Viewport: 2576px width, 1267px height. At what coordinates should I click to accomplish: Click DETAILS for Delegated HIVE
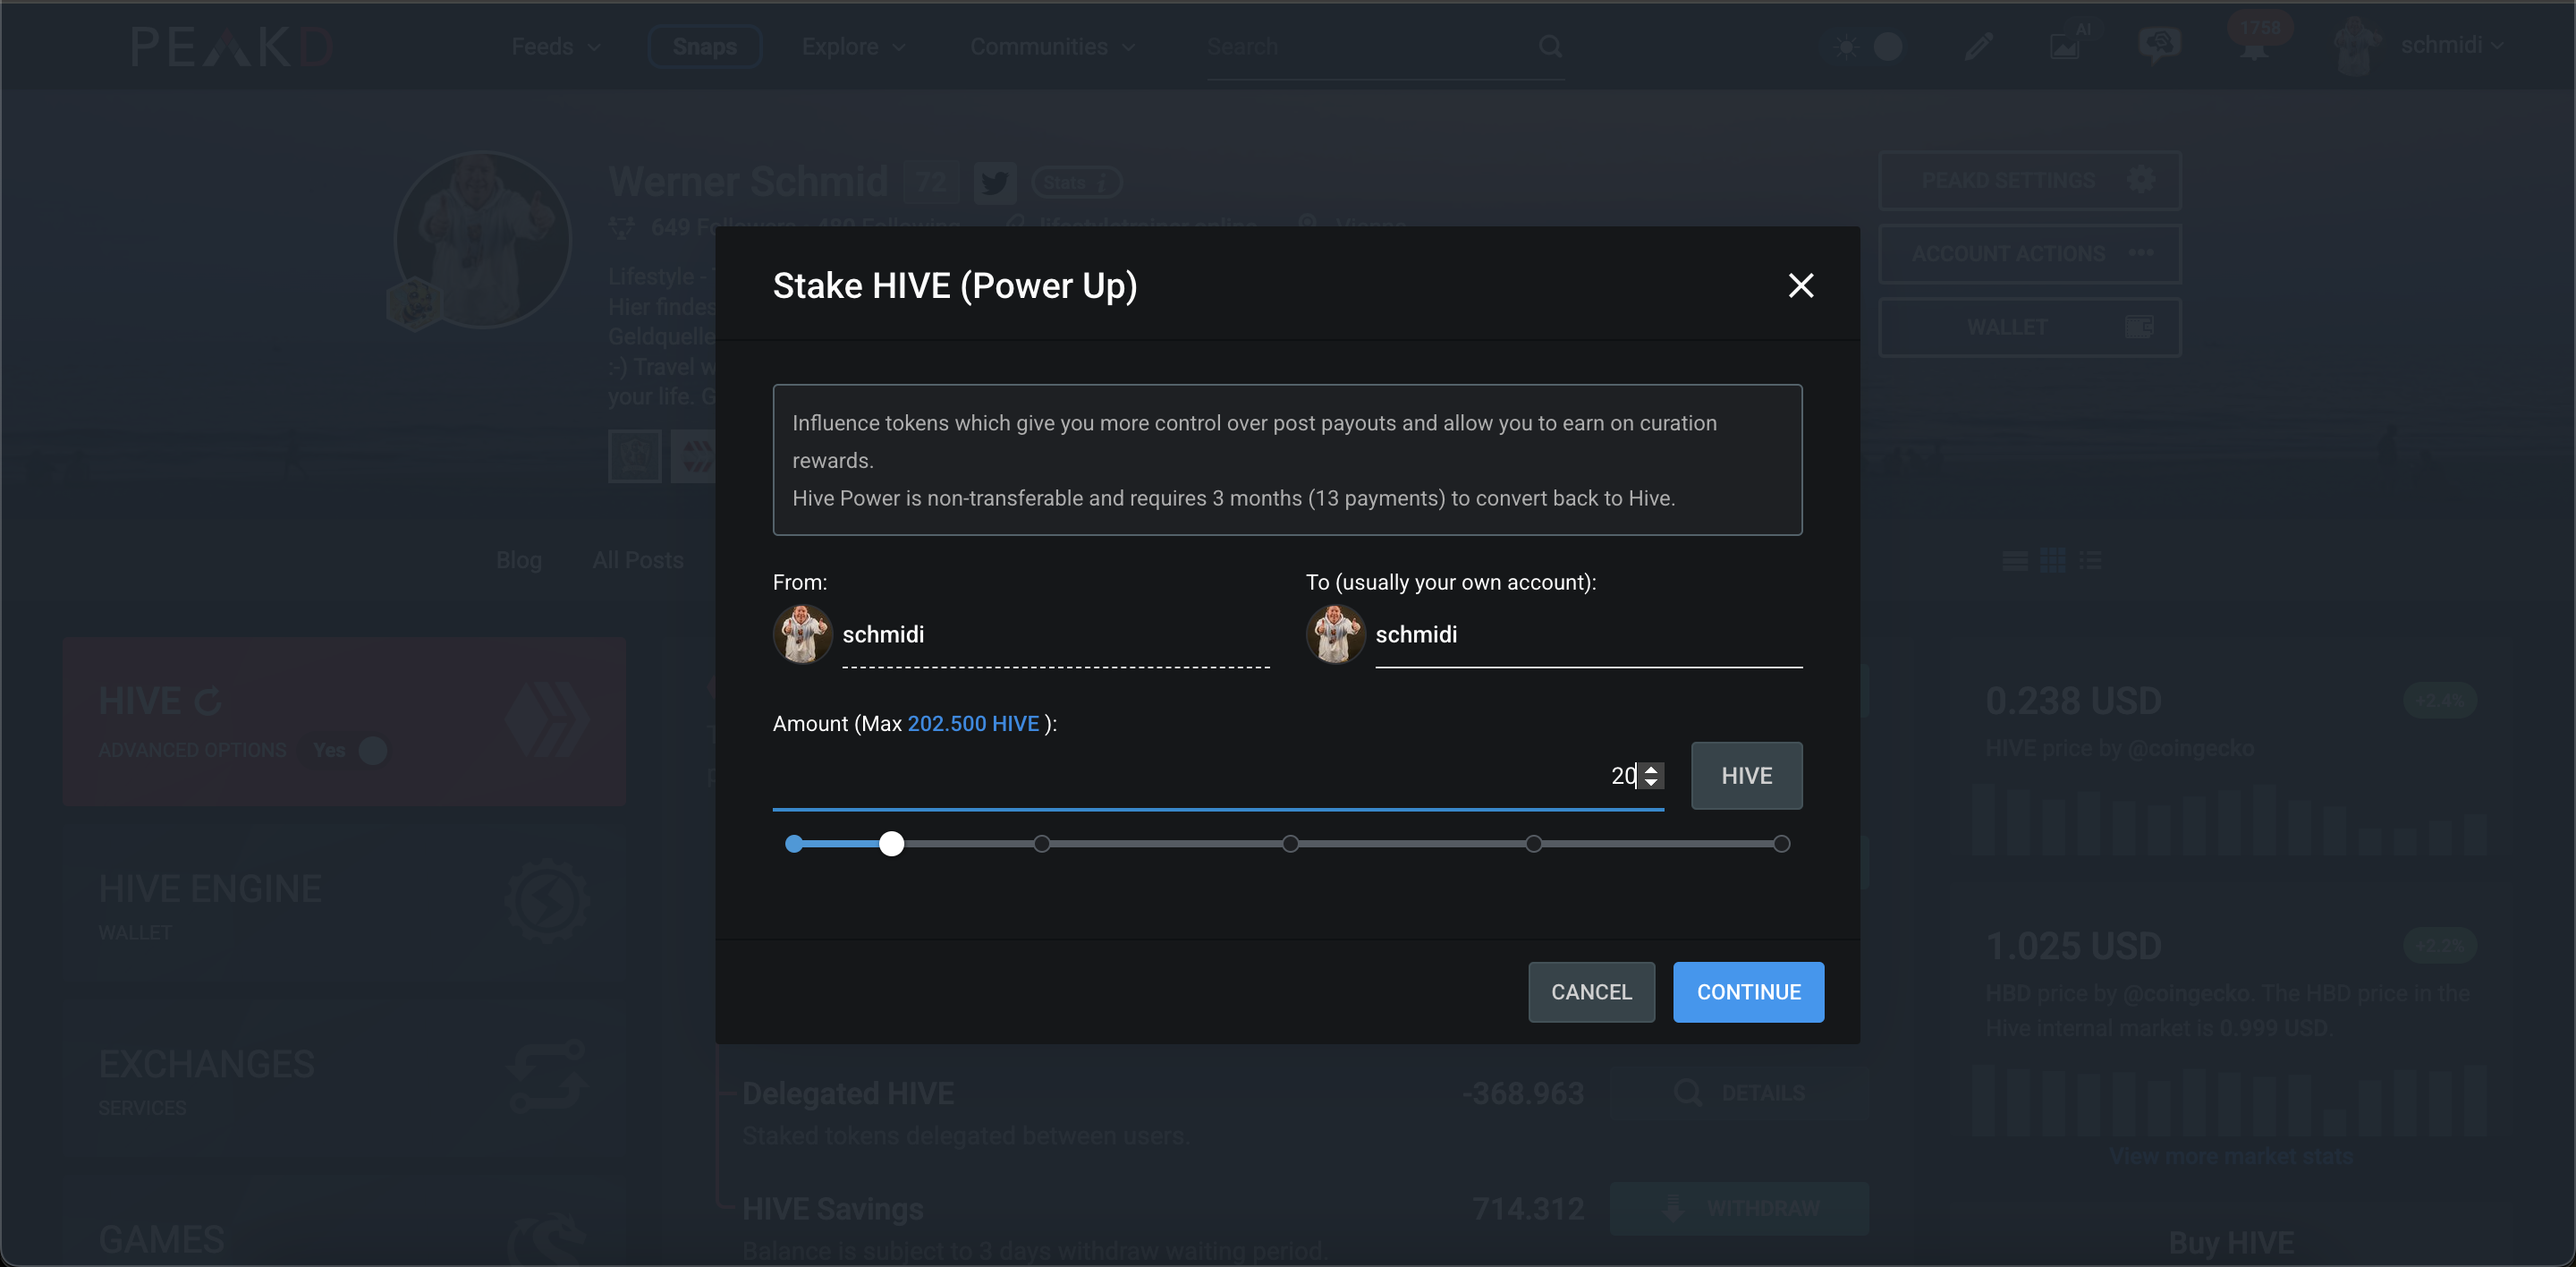click(x=1739, y=1093)
